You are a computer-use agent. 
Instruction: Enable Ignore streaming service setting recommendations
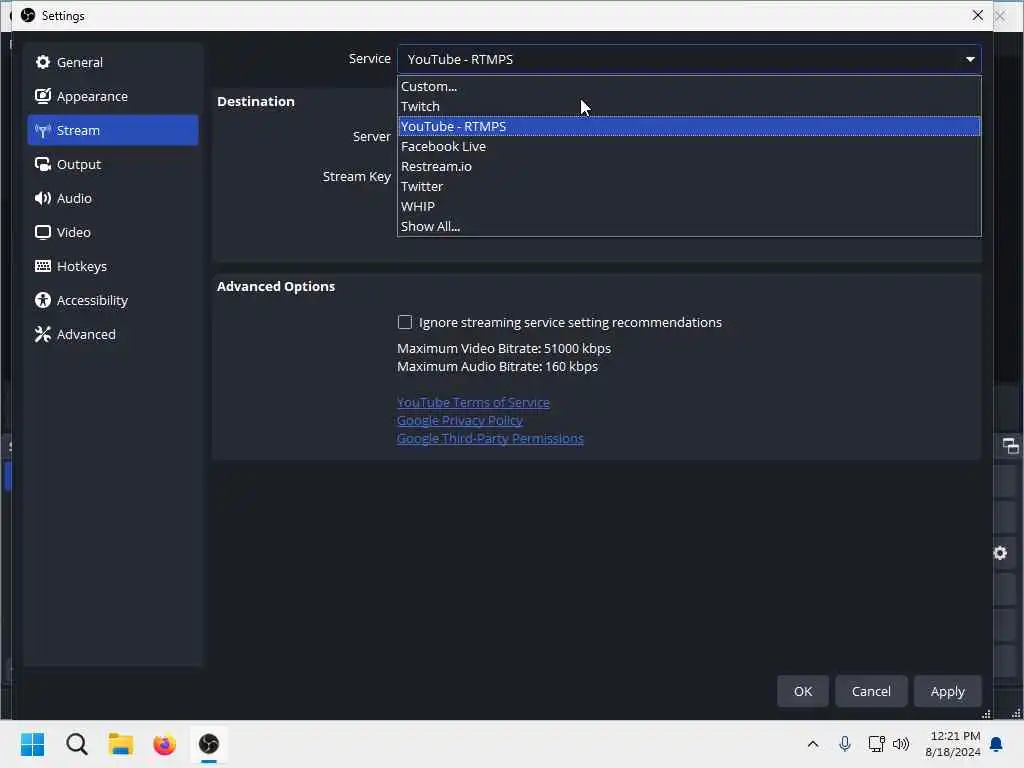(x=405, y=323)
